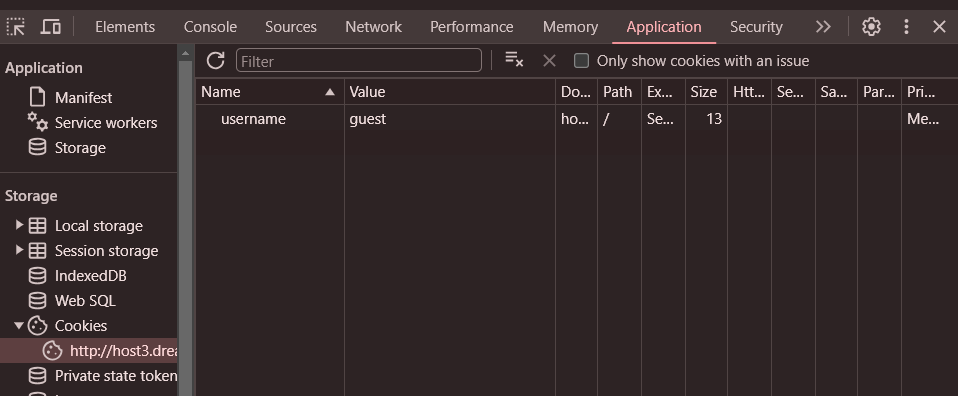Click the username cookie's expires cell
This screenshot has height=396, width=958.
[663, 119]
